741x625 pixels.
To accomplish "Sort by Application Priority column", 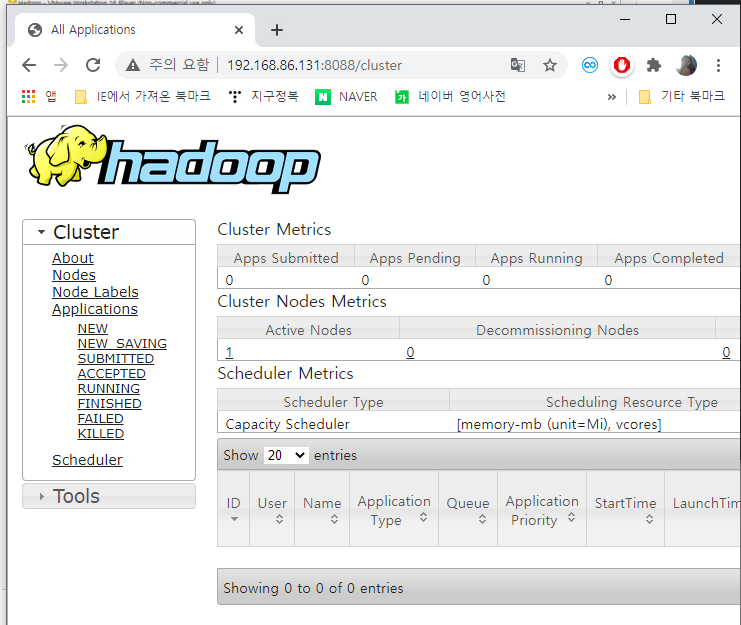I will 542,509.
